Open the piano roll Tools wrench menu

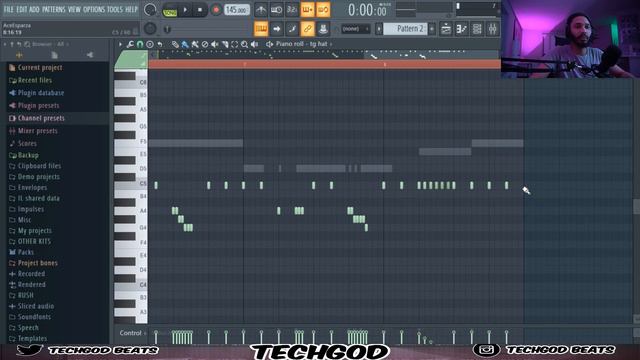tap(130, 44)
